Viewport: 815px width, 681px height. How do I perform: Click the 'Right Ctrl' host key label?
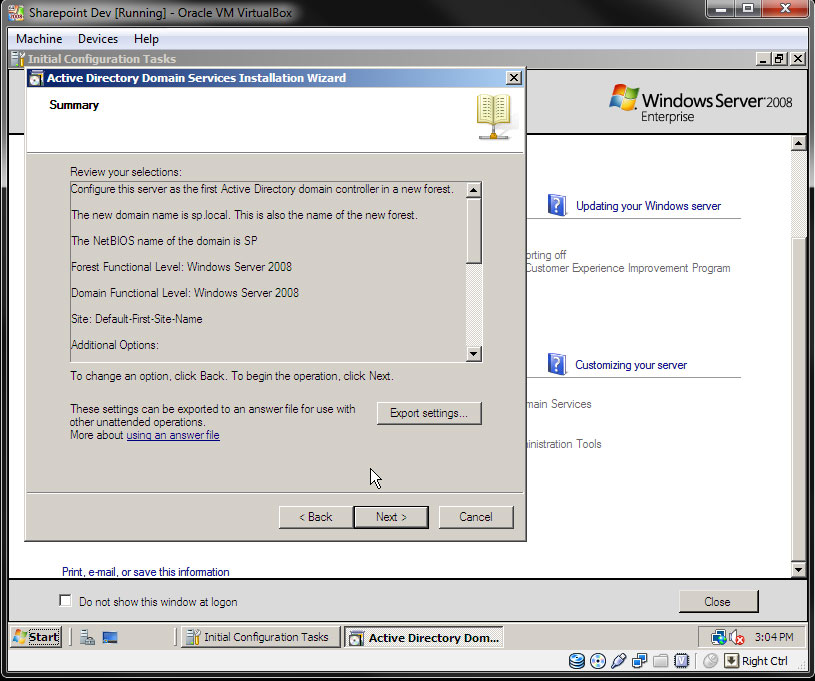tap(765, 661)
